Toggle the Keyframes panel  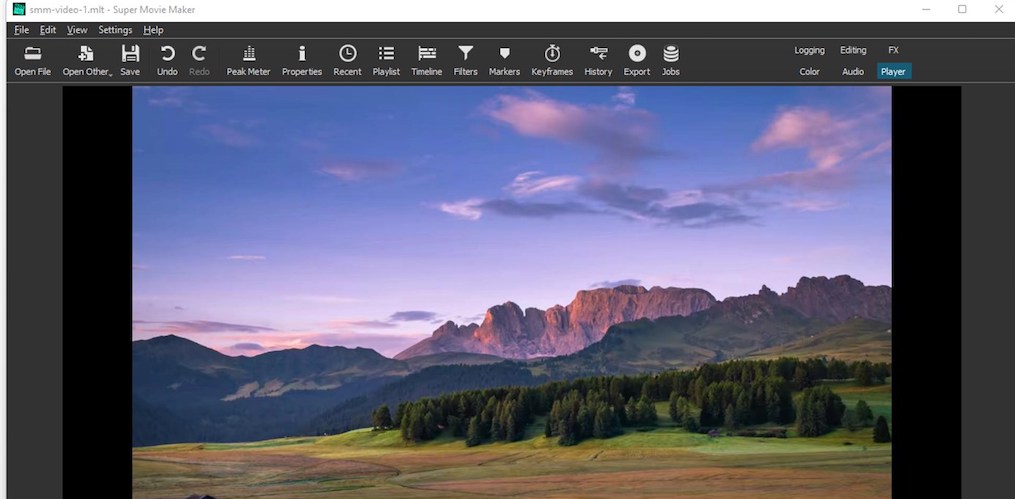pyautogui.click(x=552, y=60)
